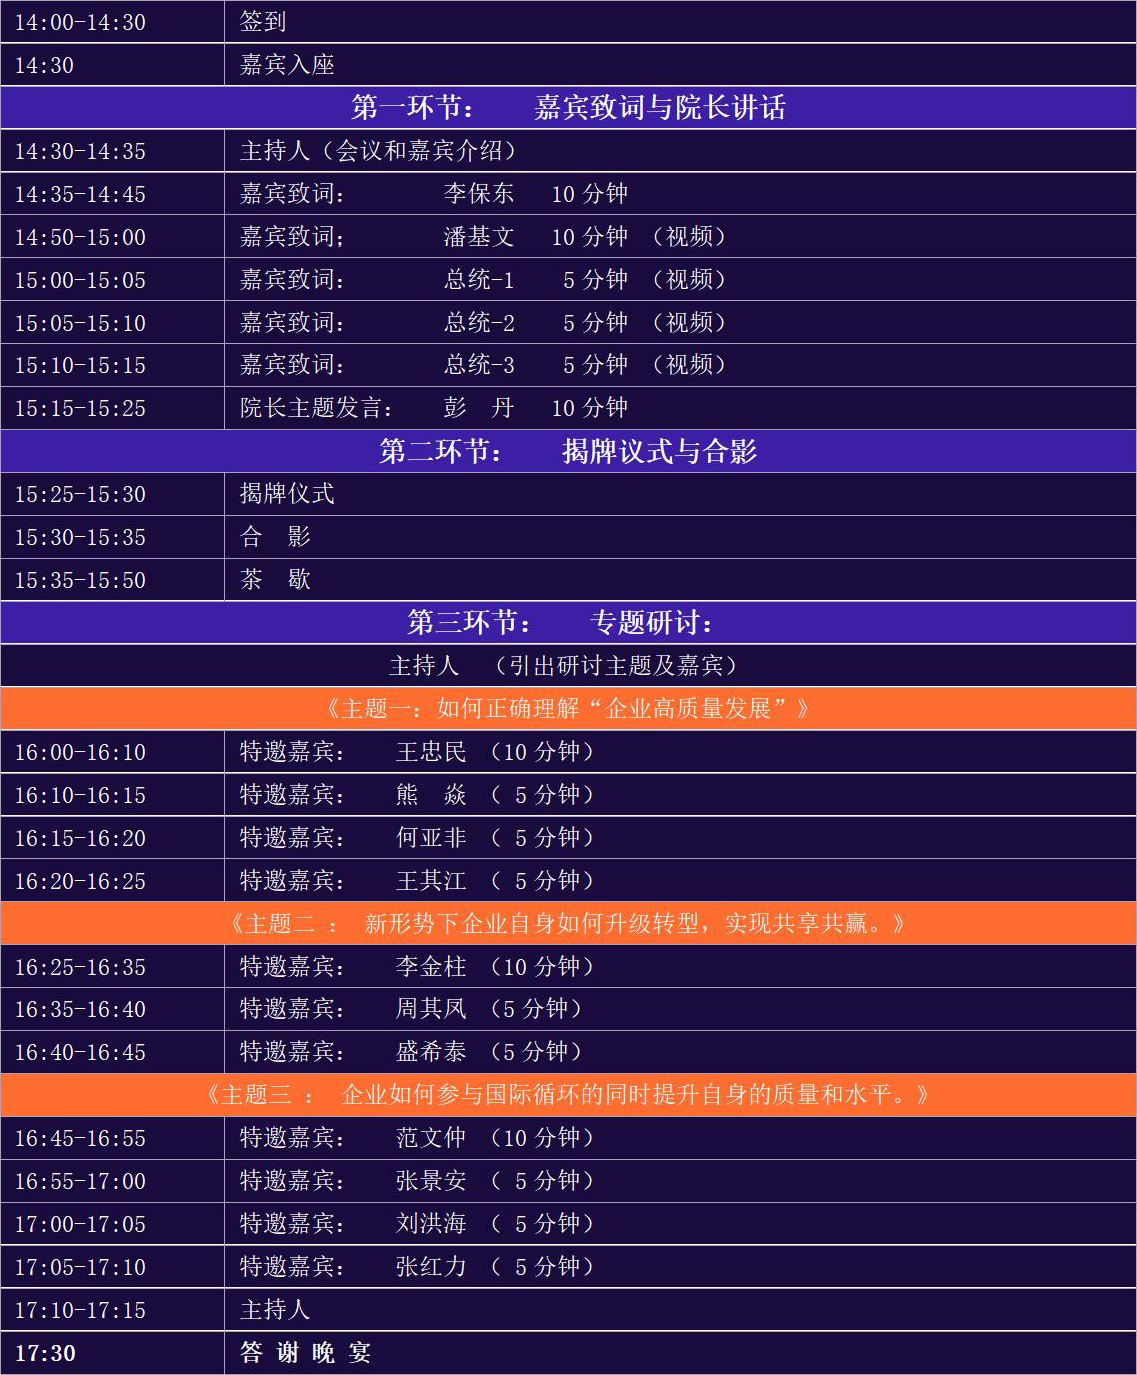This screenshot has width=1137, height=1375.
Task: Select the orange 主题三 banner
Action: [x=568, y=1095]
